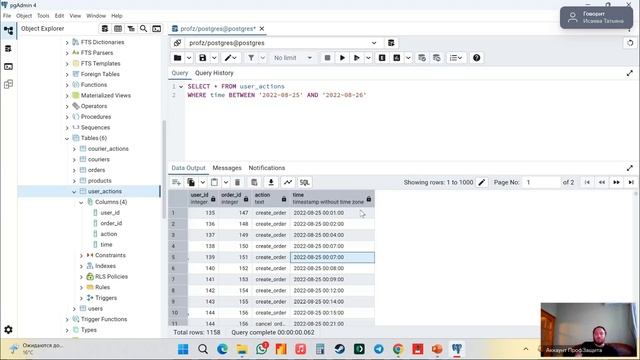Expand the Triggers node

81,298
